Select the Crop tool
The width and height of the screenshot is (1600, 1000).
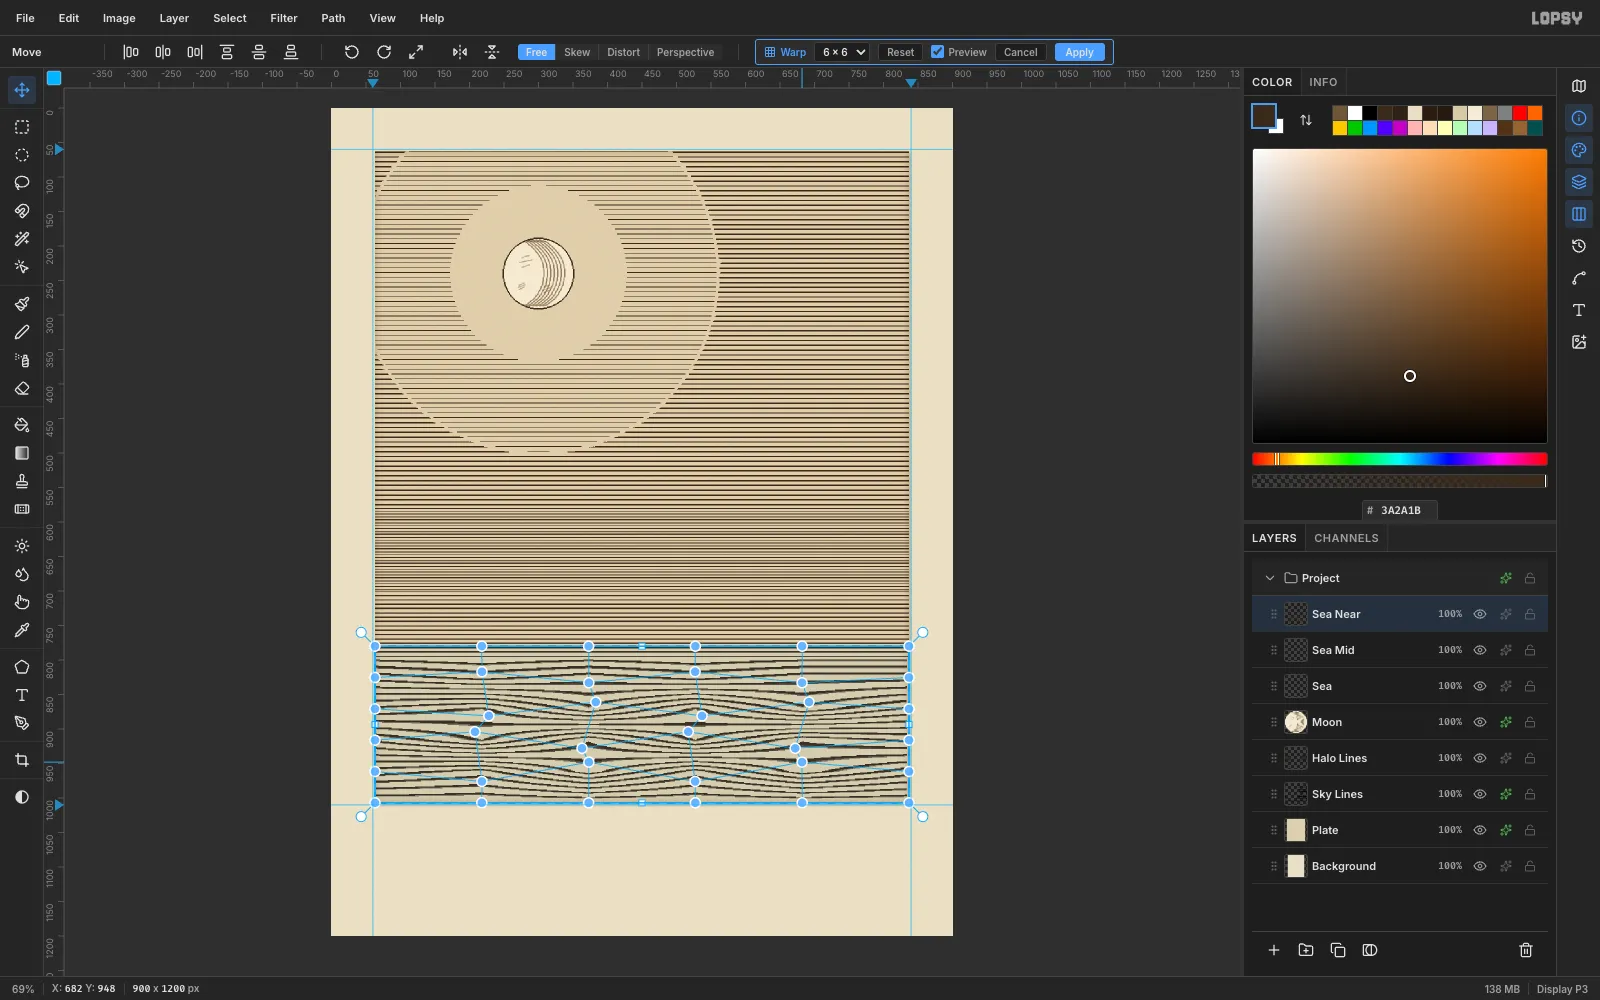coord(22,760)
